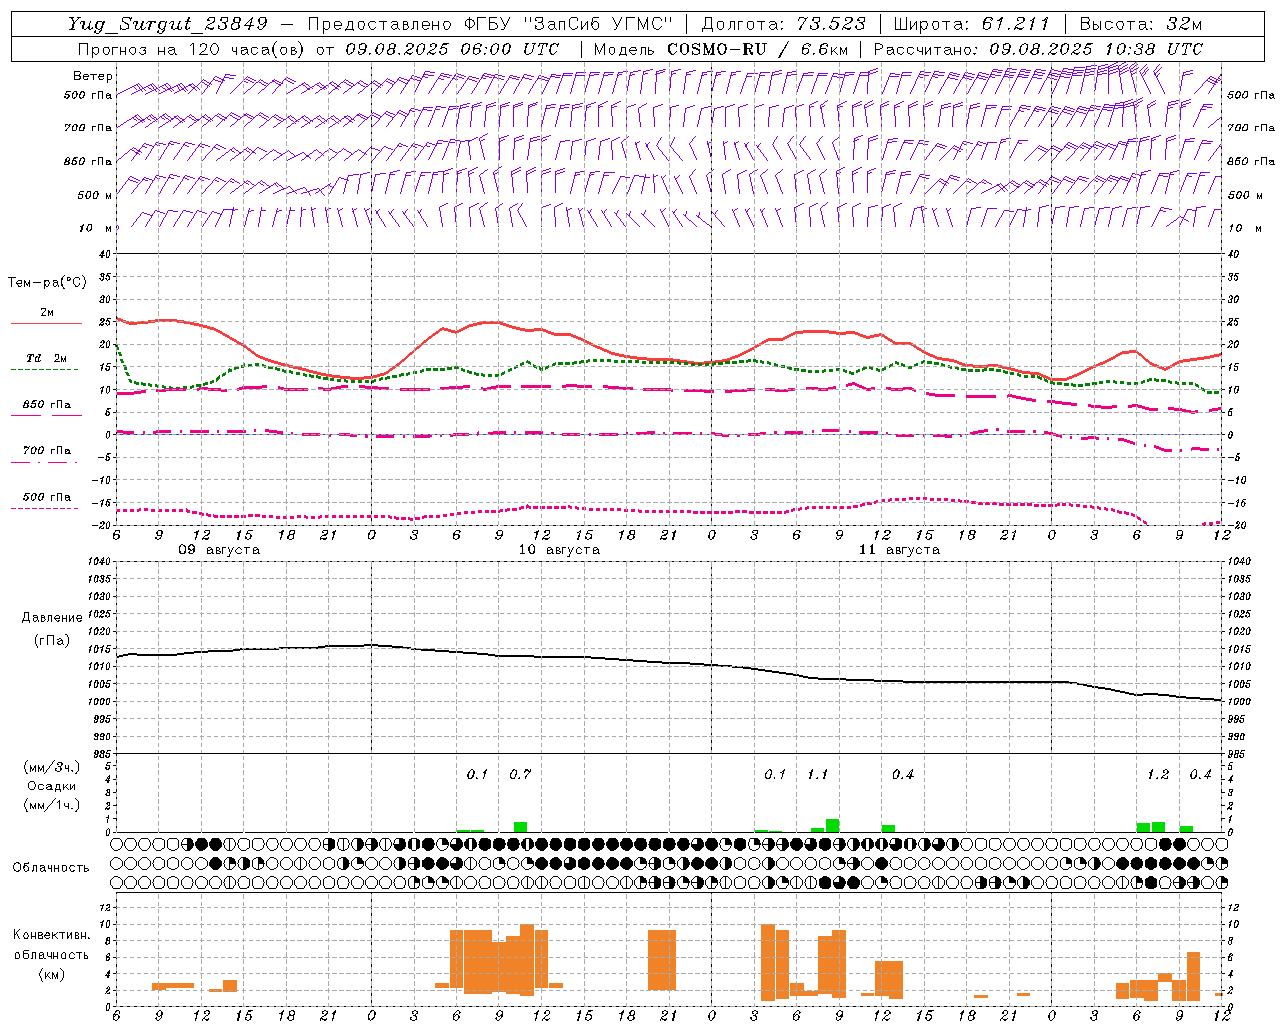Click the 1.1 precipitation amount value
The image size is (1280, 1024).
817,774
